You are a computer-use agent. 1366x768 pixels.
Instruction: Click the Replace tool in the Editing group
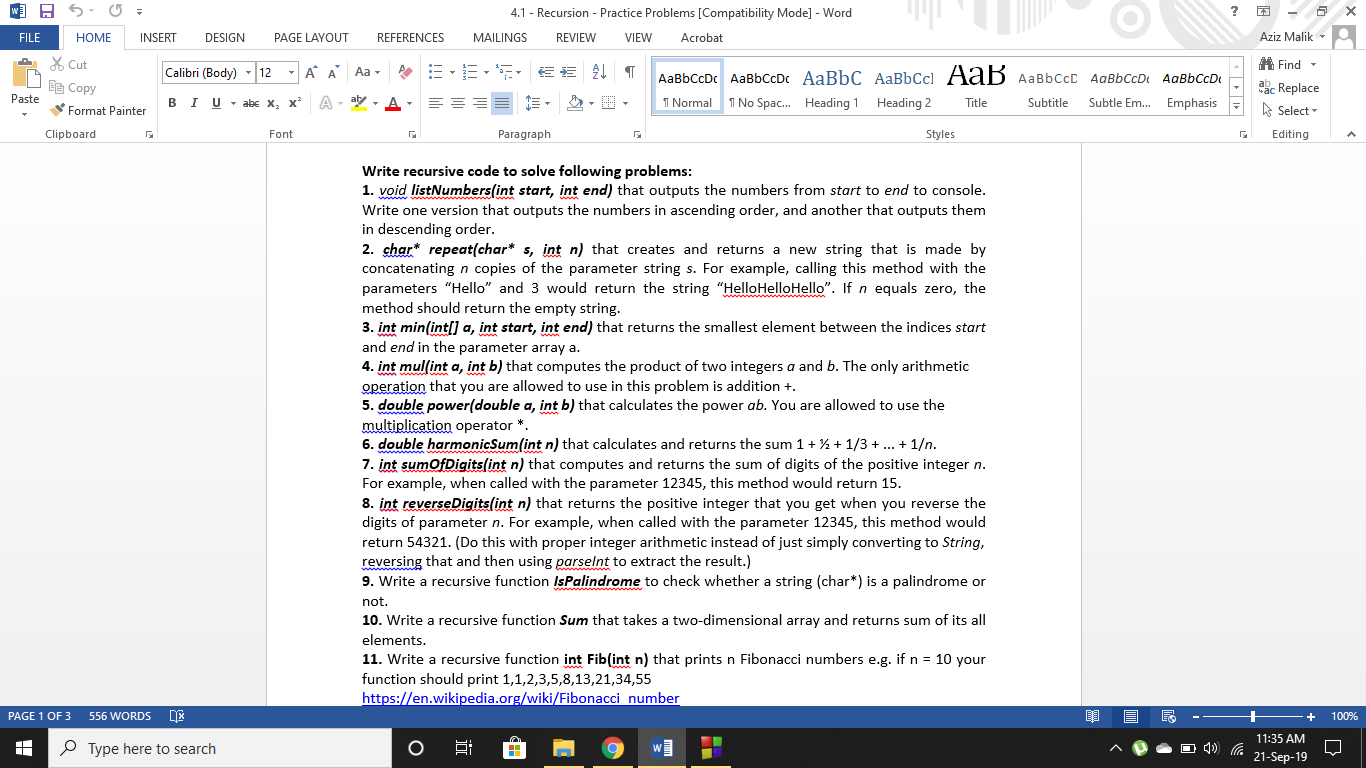[x=1289, y=88]
